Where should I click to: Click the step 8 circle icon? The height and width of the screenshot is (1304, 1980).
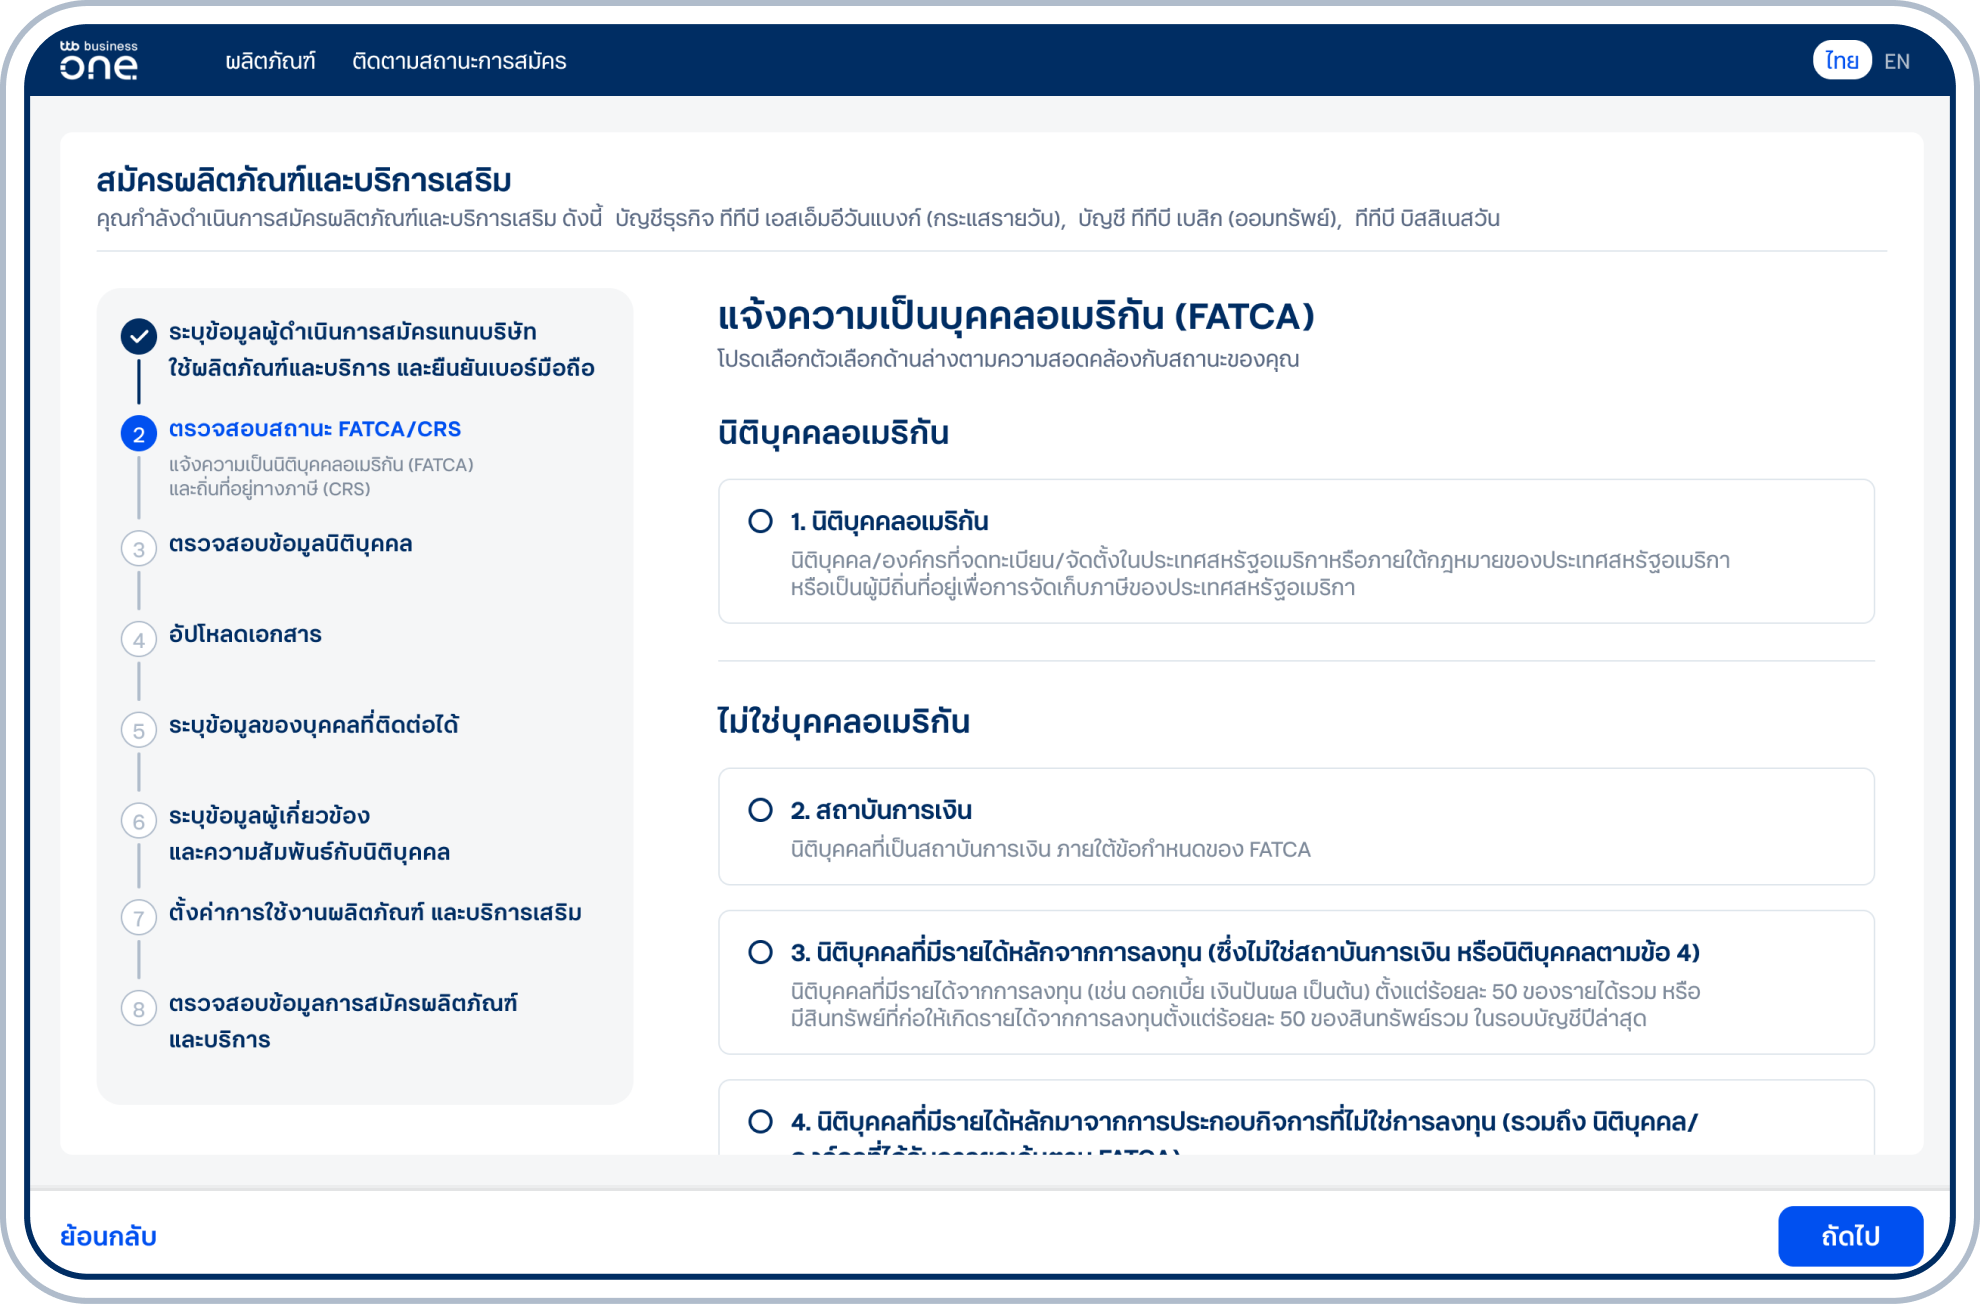(139, 1008)
